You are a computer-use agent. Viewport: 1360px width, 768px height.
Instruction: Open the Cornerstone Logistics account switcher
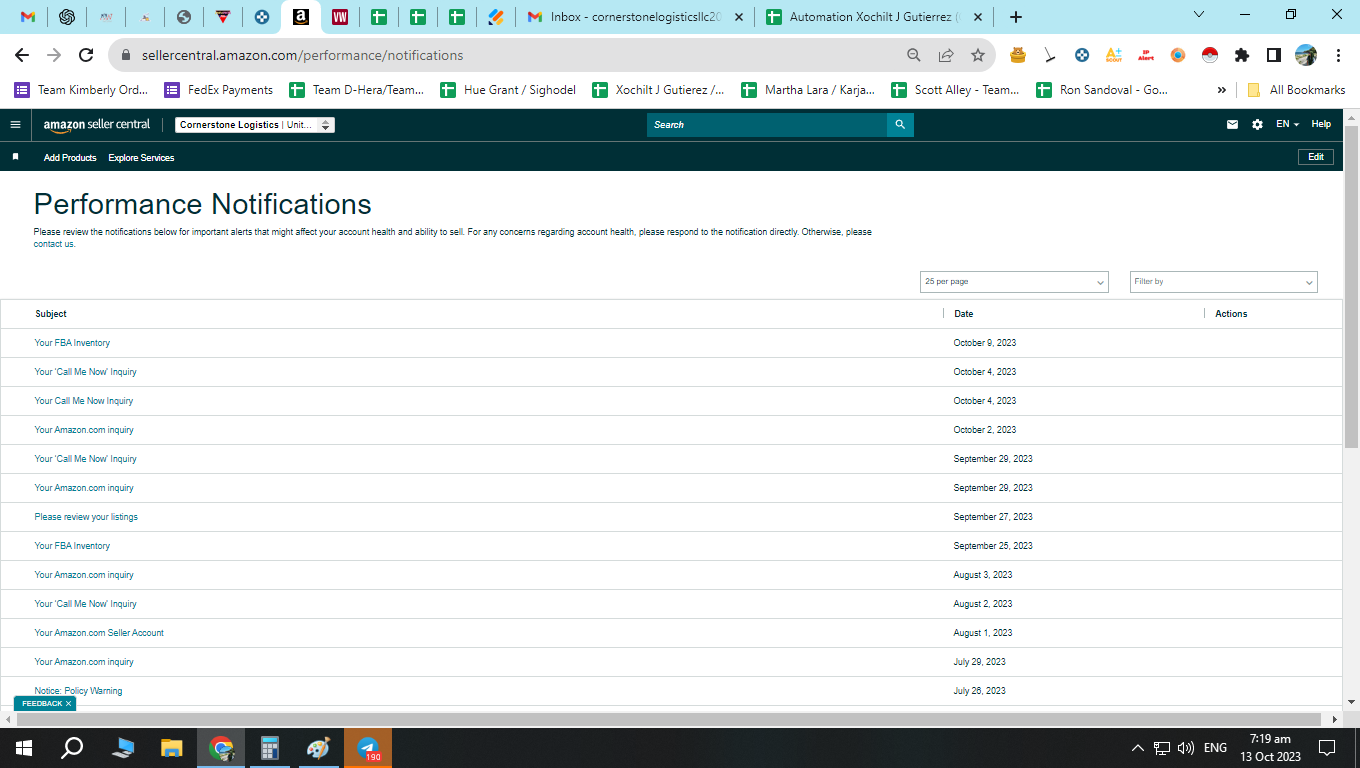pos(255,125)
